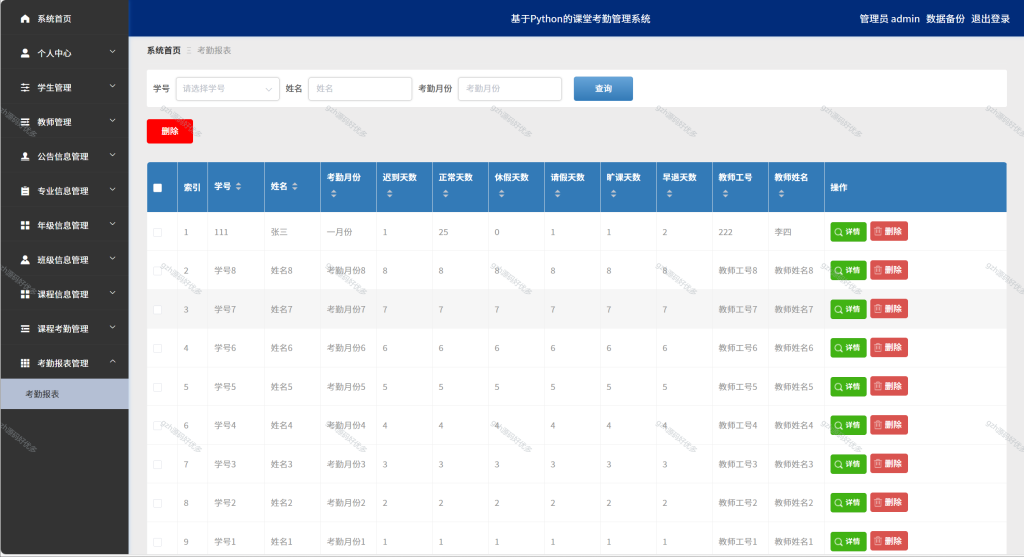This screenshot has height=557, width=1024.
Task: Click the 学生管理 sidebar icon
Action: (25, 88)
